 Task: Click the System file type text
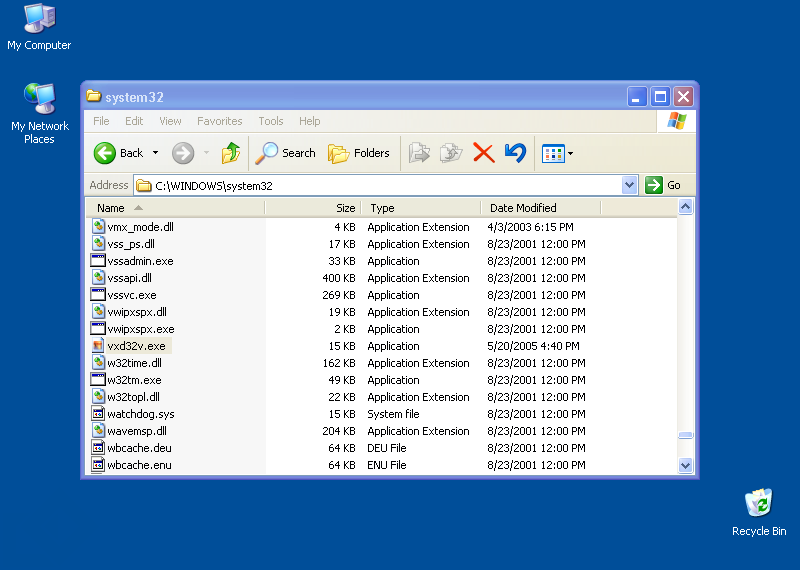pyautogui.click(x=393, y=414)
